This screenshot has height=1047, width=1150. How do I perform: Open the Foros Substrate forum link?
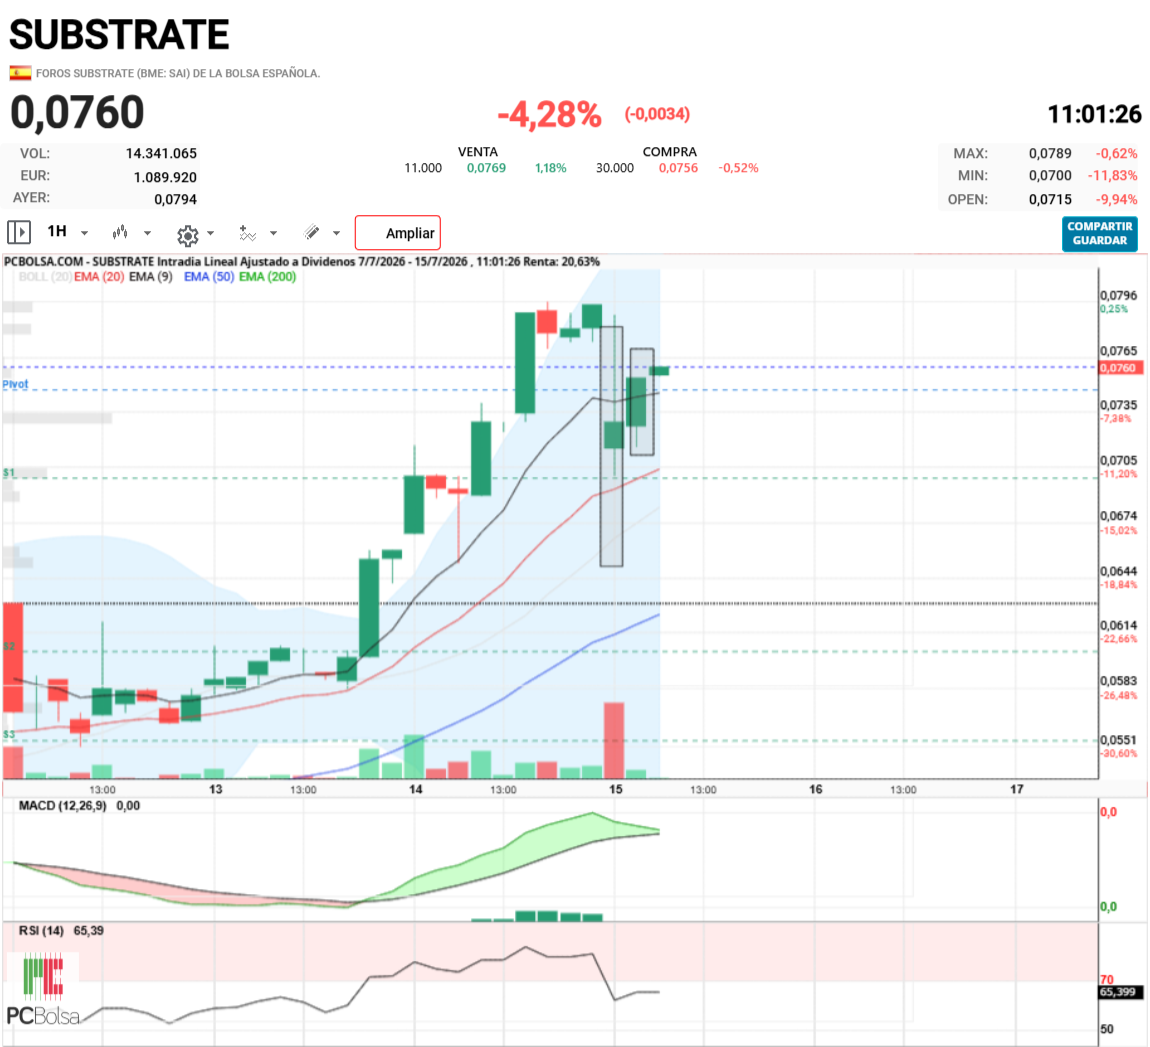pos(177,73)
